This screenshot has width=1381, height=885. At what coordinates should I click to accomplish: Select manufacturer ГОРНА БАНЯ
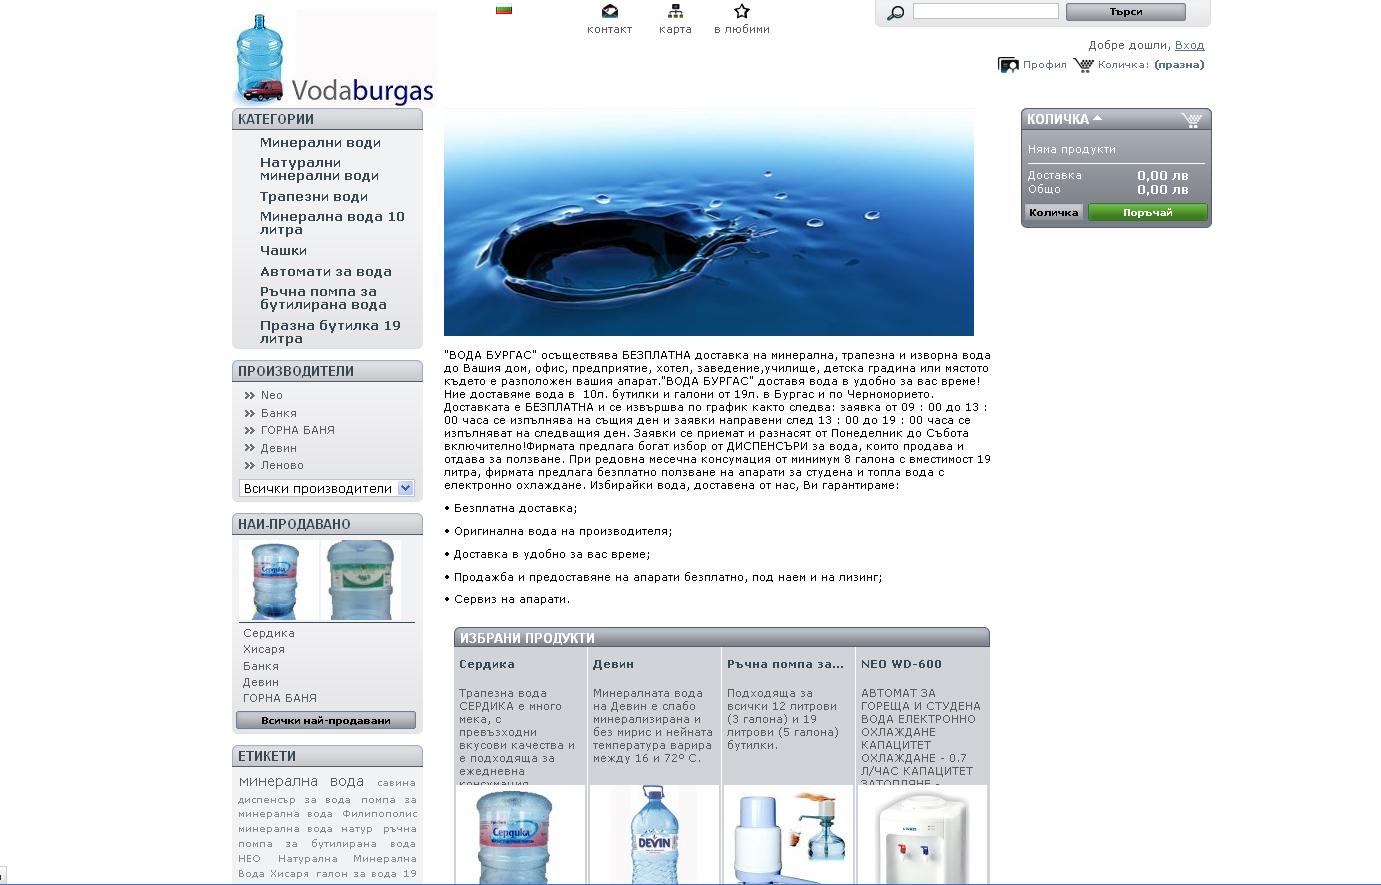pos(298,430)
